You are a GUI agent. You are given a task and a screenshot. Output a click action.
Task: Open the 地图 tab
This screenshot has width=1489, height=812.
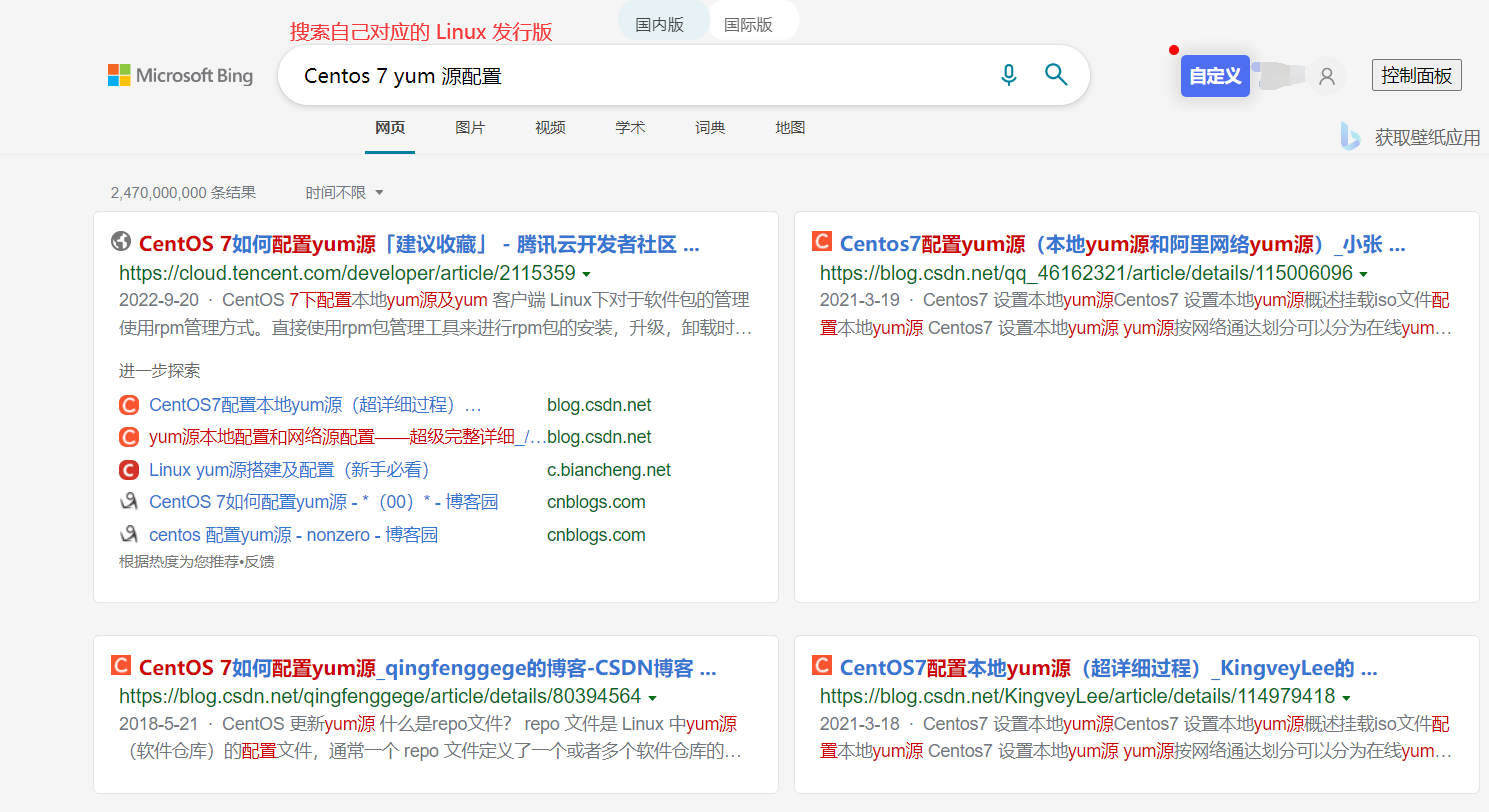coord(790,128)
